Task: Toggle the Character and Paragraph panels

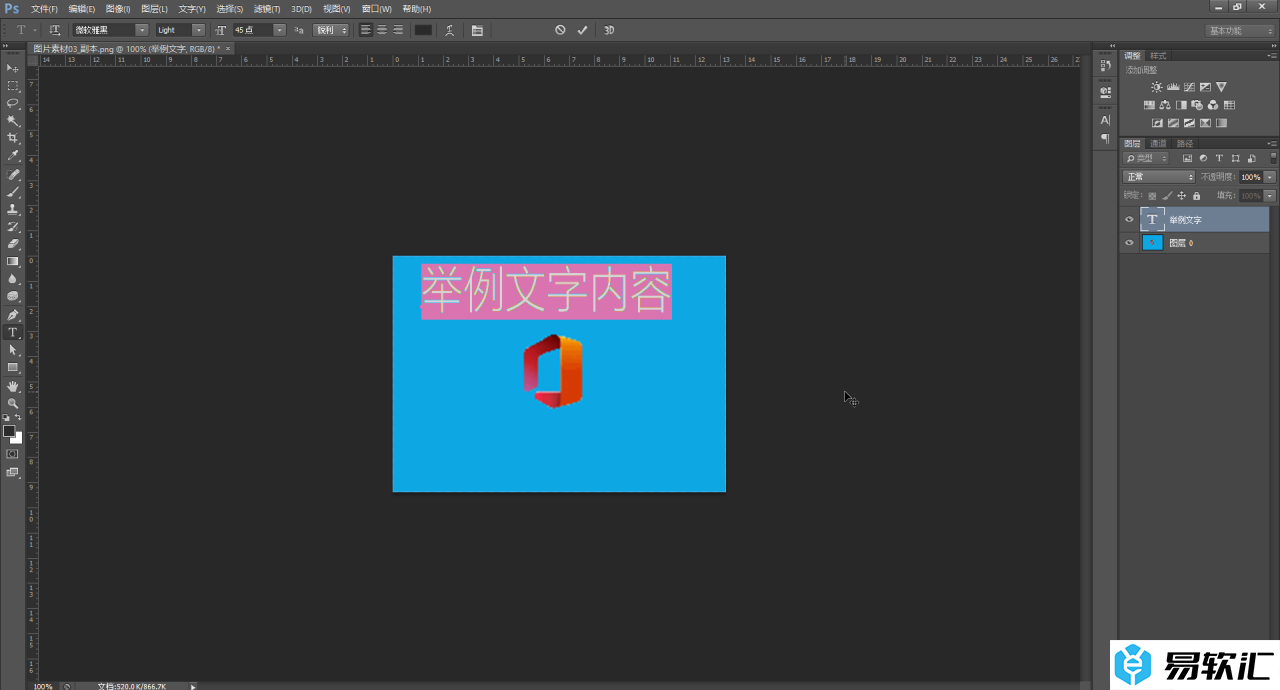Action: click(477, 30)
